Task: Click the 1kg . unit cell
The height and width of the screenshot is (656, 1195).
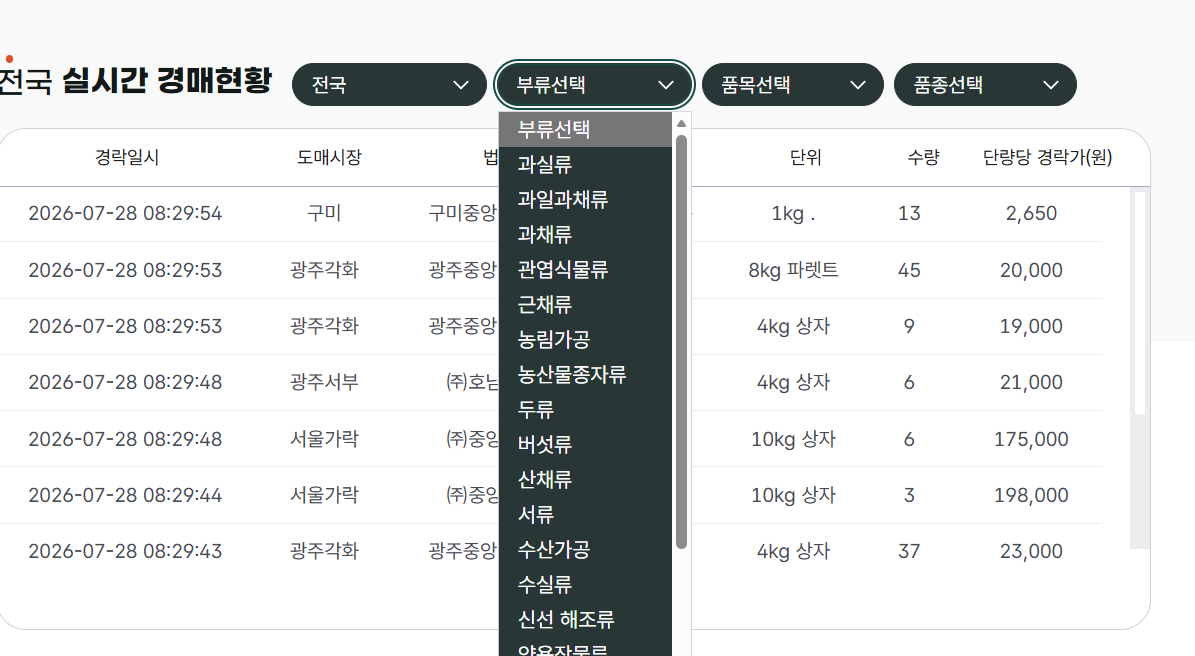Action: pyautogui.click(x=793, y=214)
